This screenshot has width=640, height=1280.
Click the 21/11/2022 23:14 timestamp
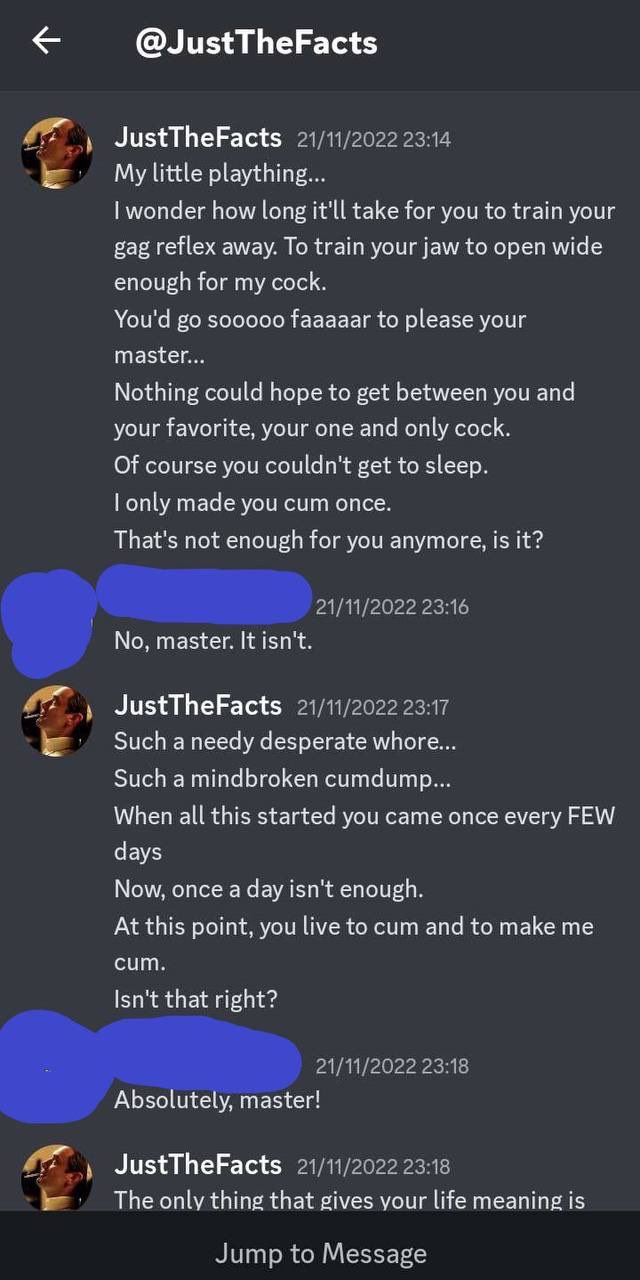[x=374, y=140]
